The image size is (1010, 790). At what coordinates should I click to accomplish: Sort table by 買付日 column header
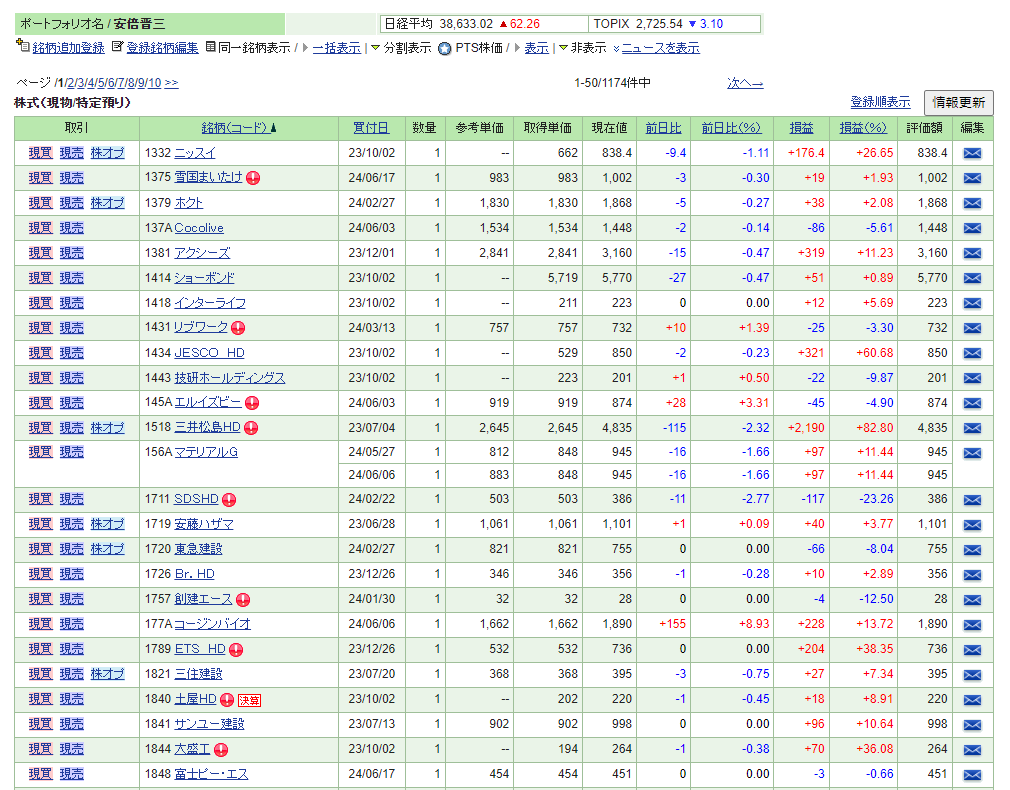point(371,128)
